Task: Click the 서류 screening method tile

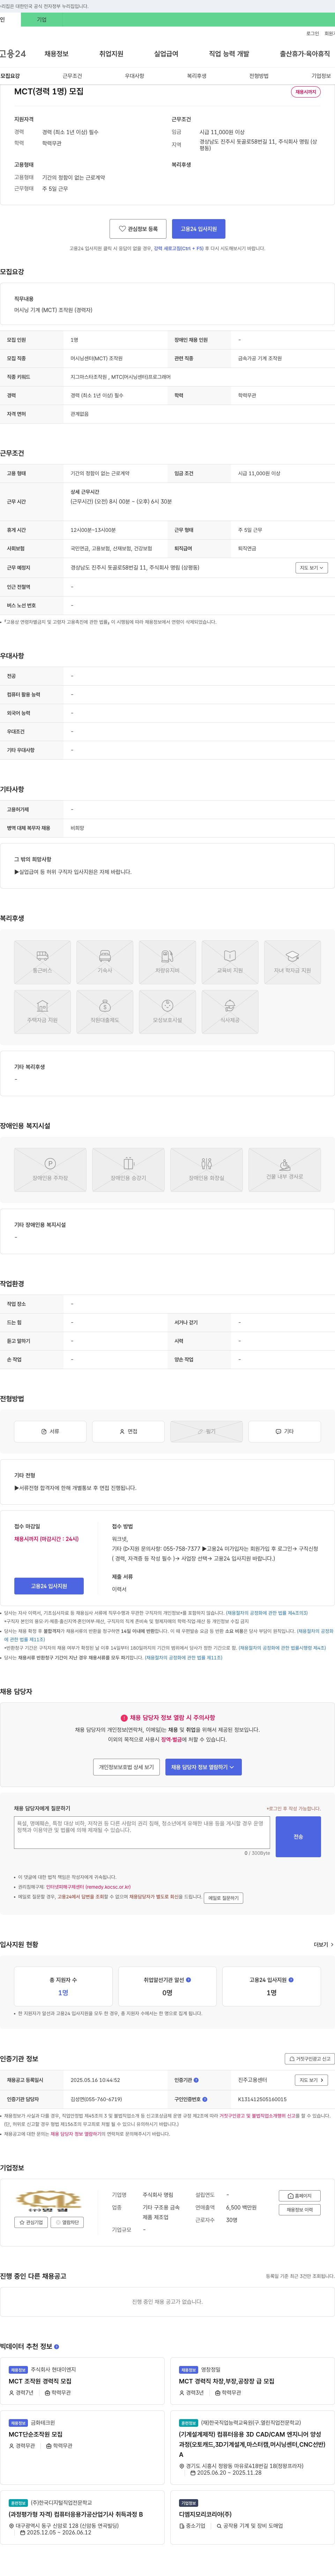Action: (x=50, y=1431)
